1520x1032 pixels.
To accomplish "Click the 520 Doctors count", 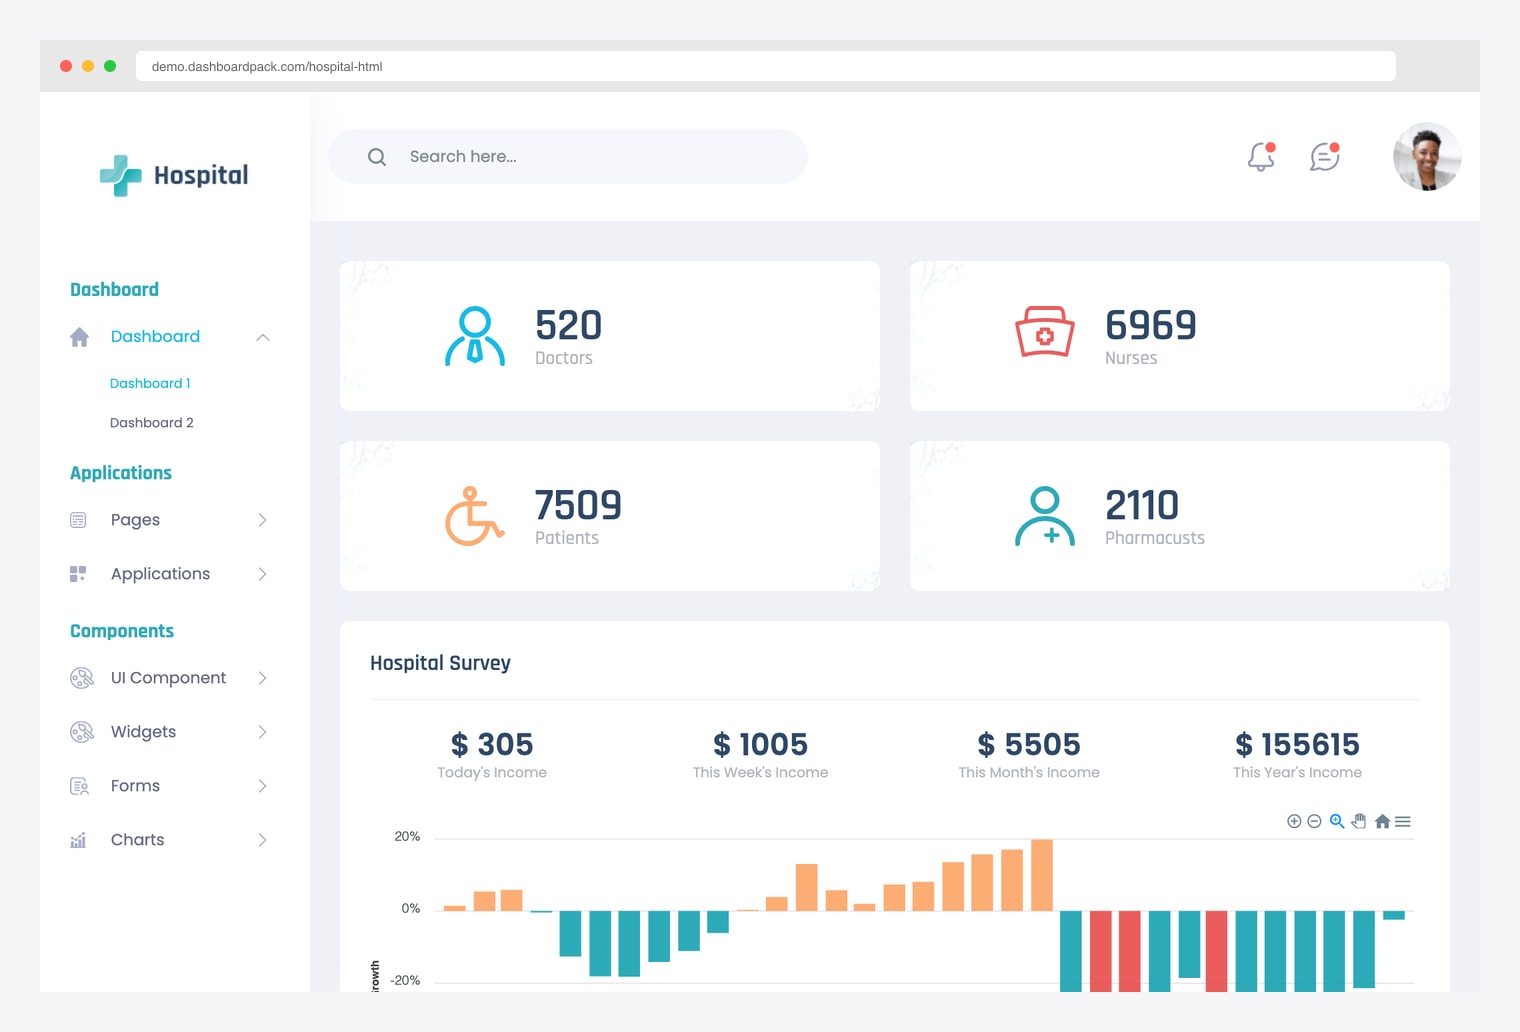I will [568, 325].
